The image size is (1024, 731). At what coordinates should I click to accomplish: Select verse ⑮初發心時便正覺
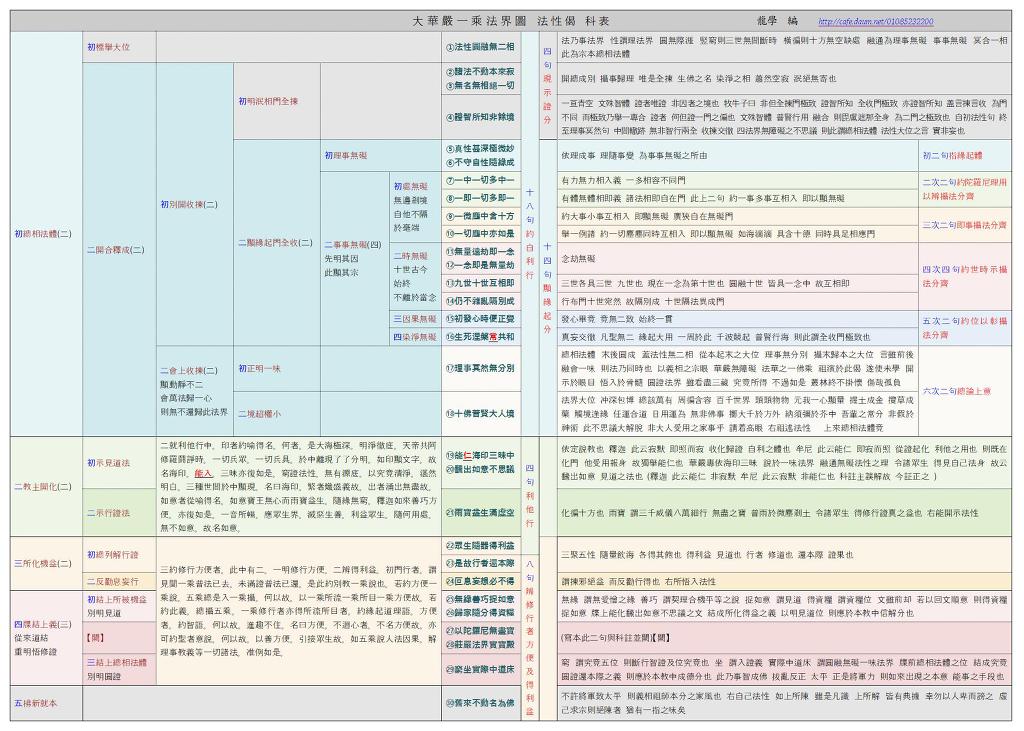click(x=480, y=319)
